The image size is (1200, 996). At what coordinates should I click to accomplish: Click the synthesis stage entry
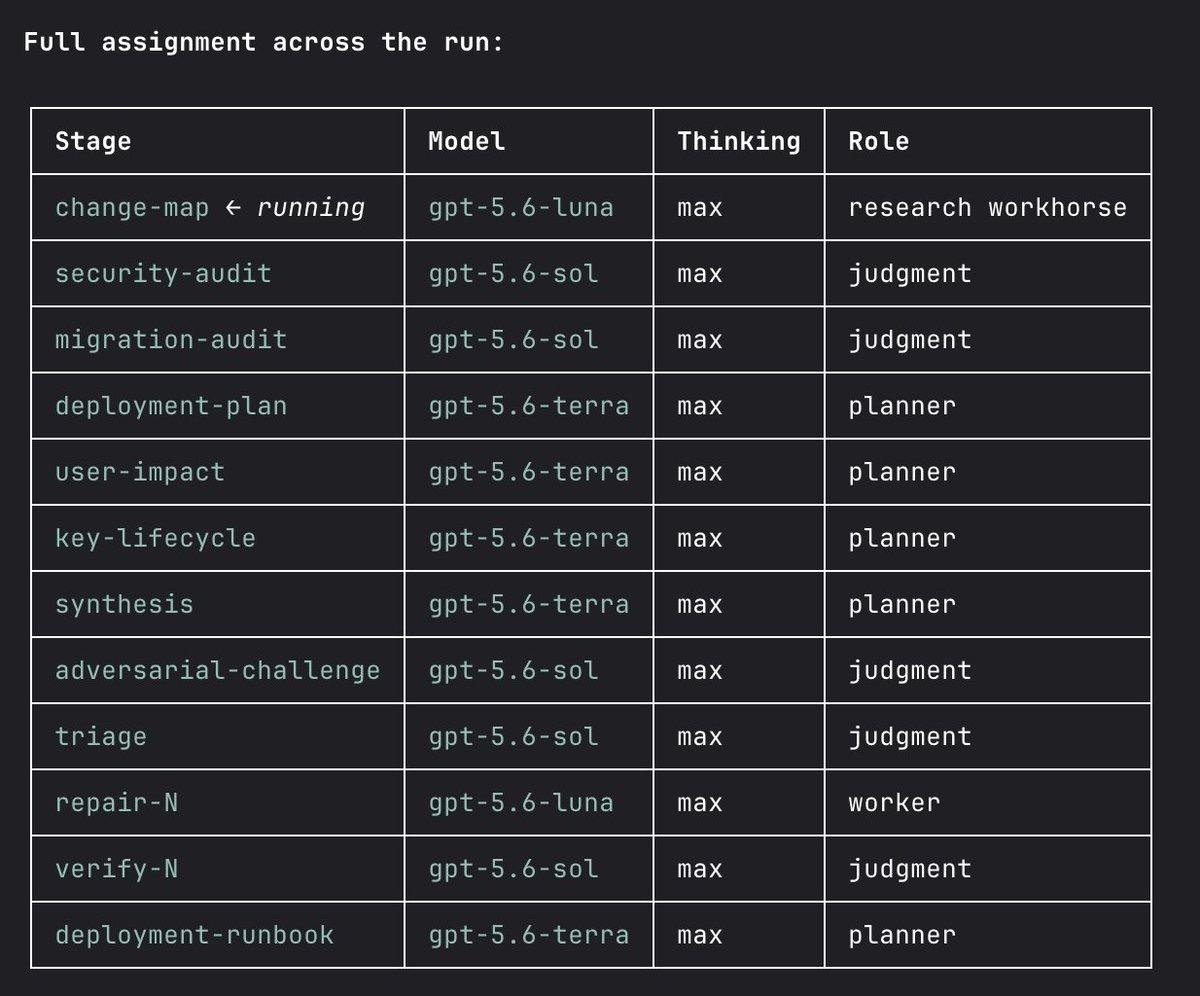[124, 604]
